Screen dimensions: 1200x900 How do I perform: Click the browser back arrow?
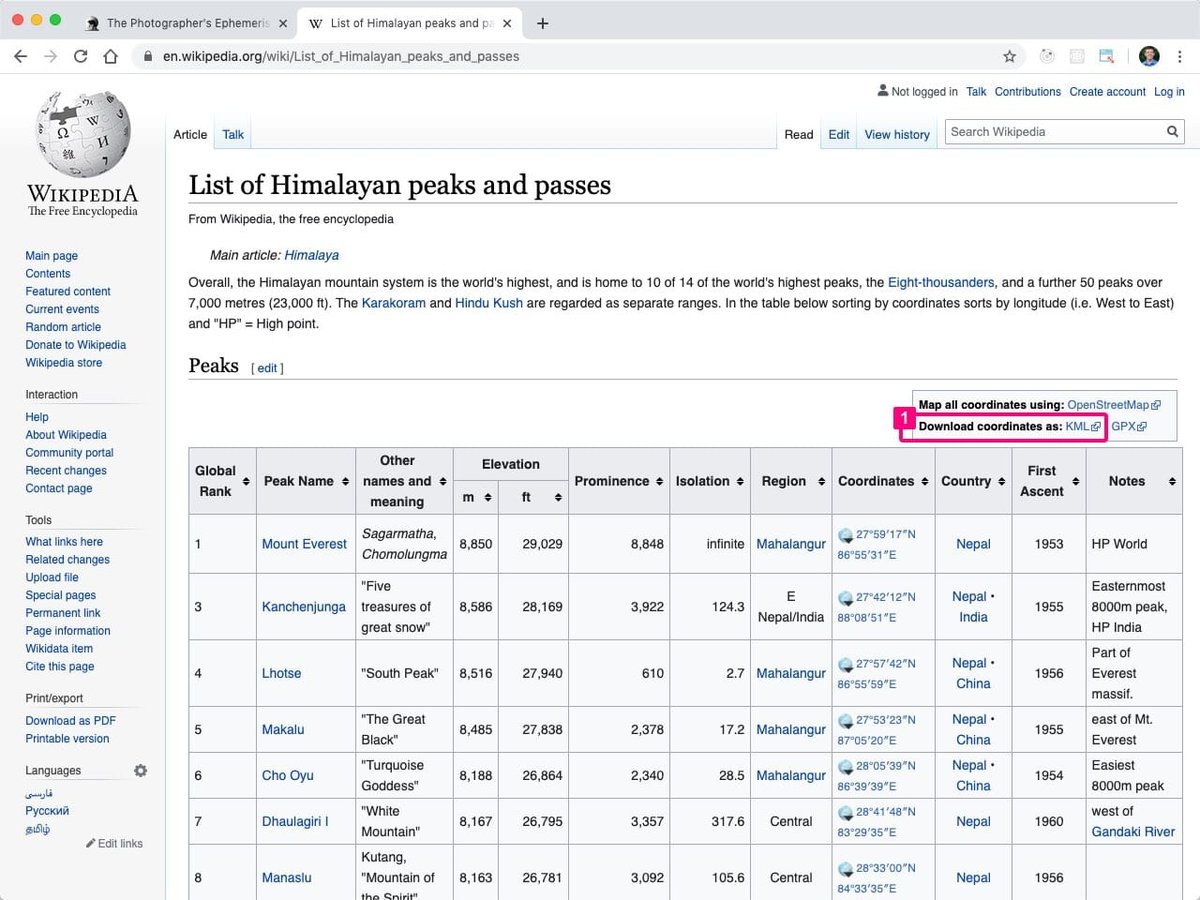click(x=20, y=56)
